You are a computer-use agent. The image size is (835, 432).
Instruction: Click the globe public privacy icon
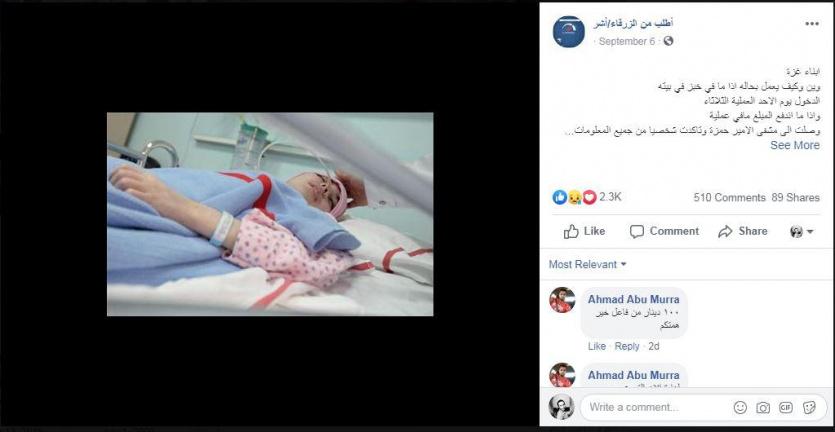(668, 41)
